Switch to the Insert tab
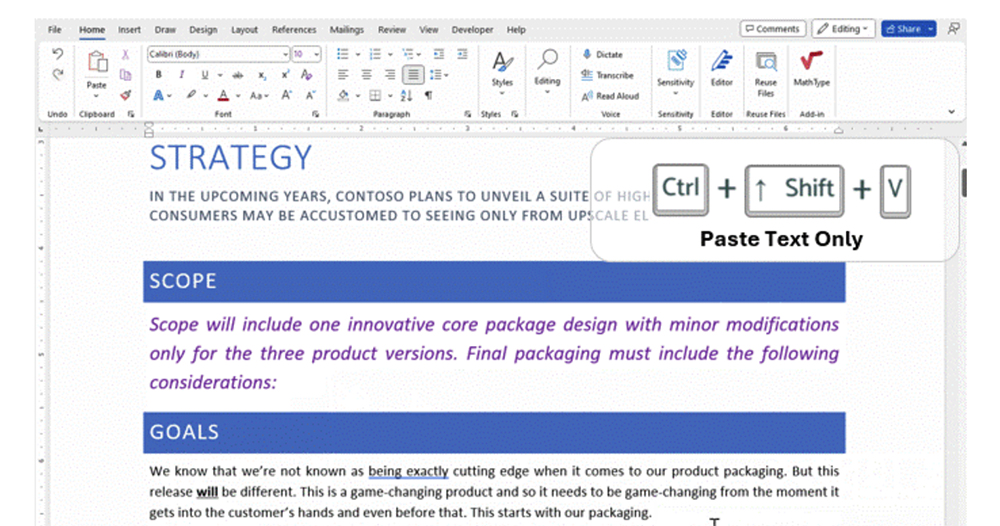The height and width of the screenshot is (526, 1000). pos(129,29)
